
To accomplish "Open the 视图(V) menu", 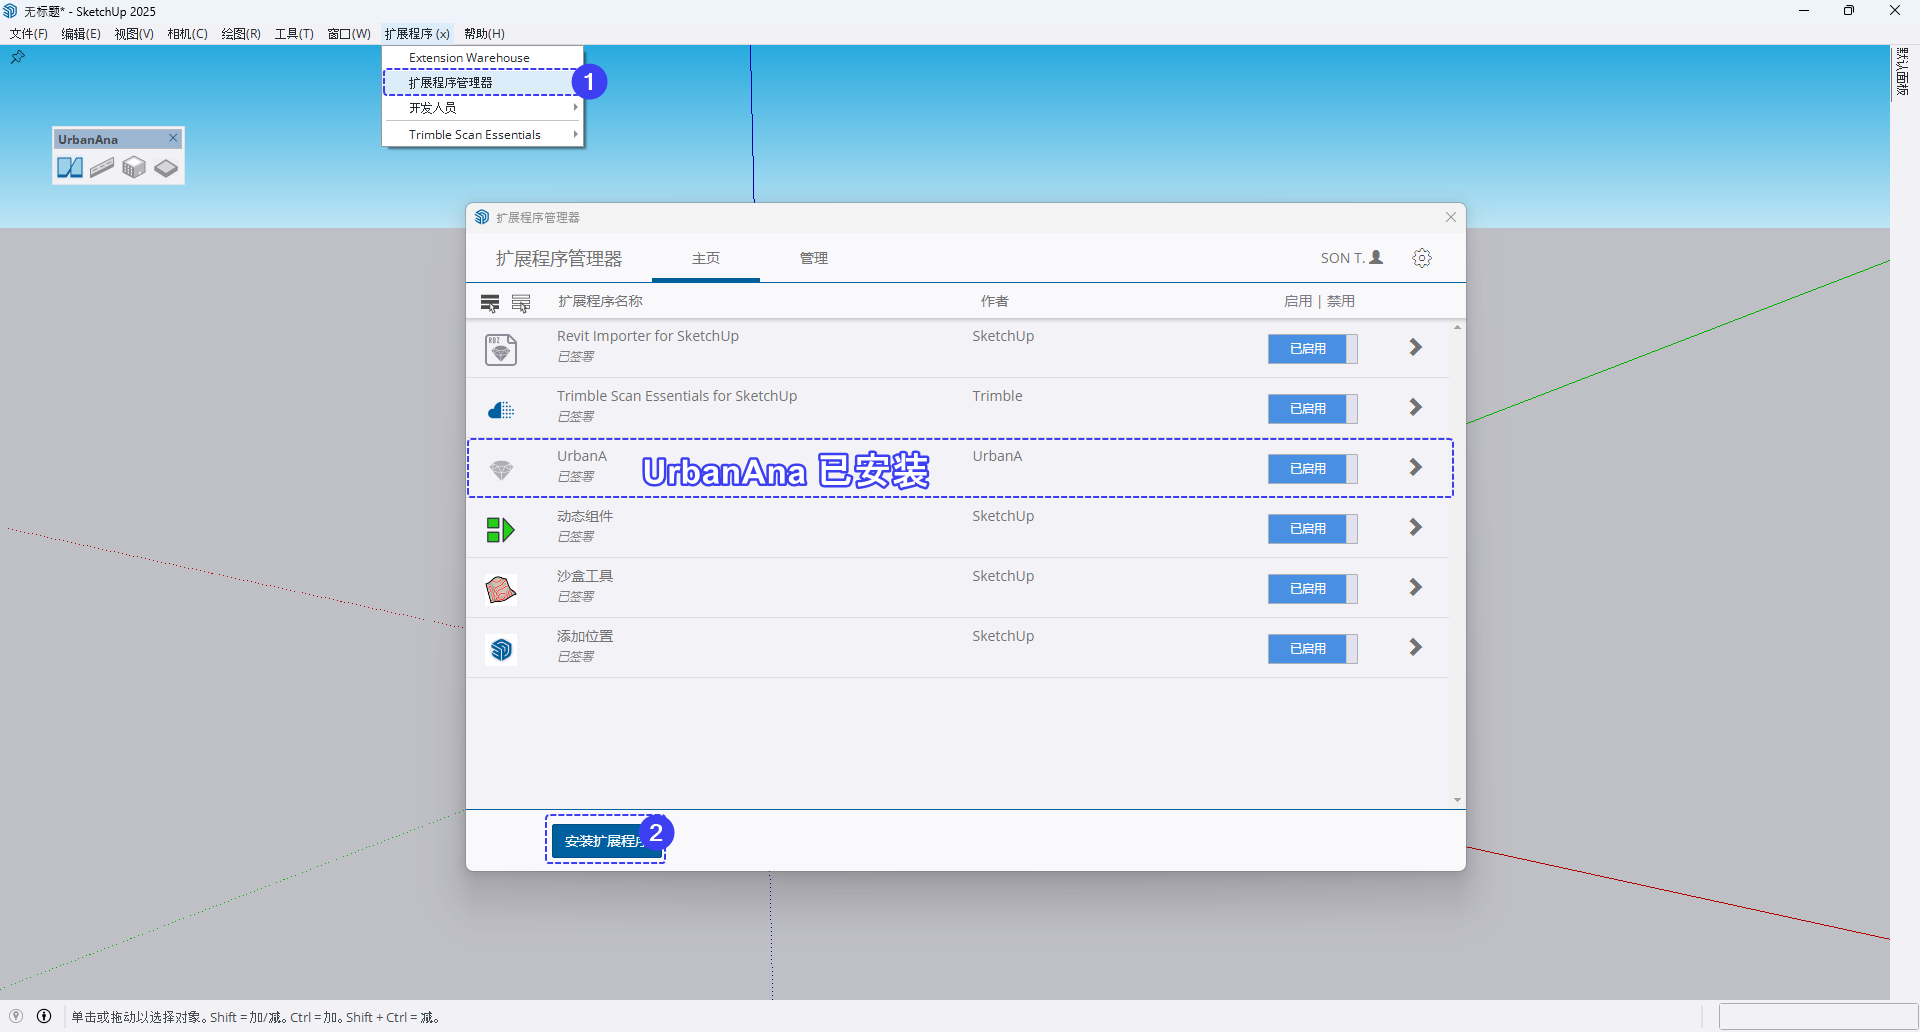I will pos(134,34).
